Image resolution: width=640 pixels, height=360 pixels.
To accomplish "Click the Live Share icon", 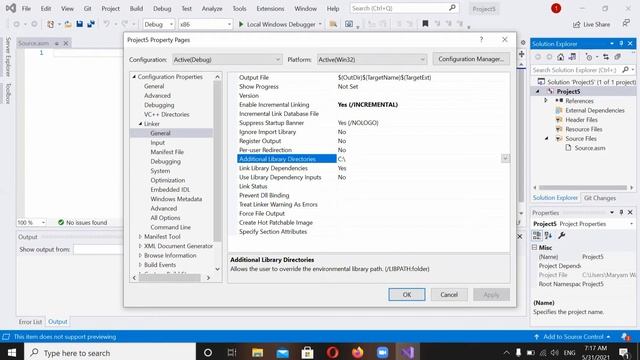I will [x=576, y=24].
